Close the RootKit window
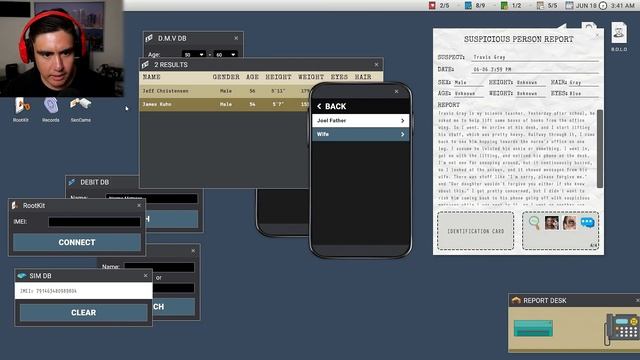The width and height of the screenshot is (640, 360). tap(139, 205)
